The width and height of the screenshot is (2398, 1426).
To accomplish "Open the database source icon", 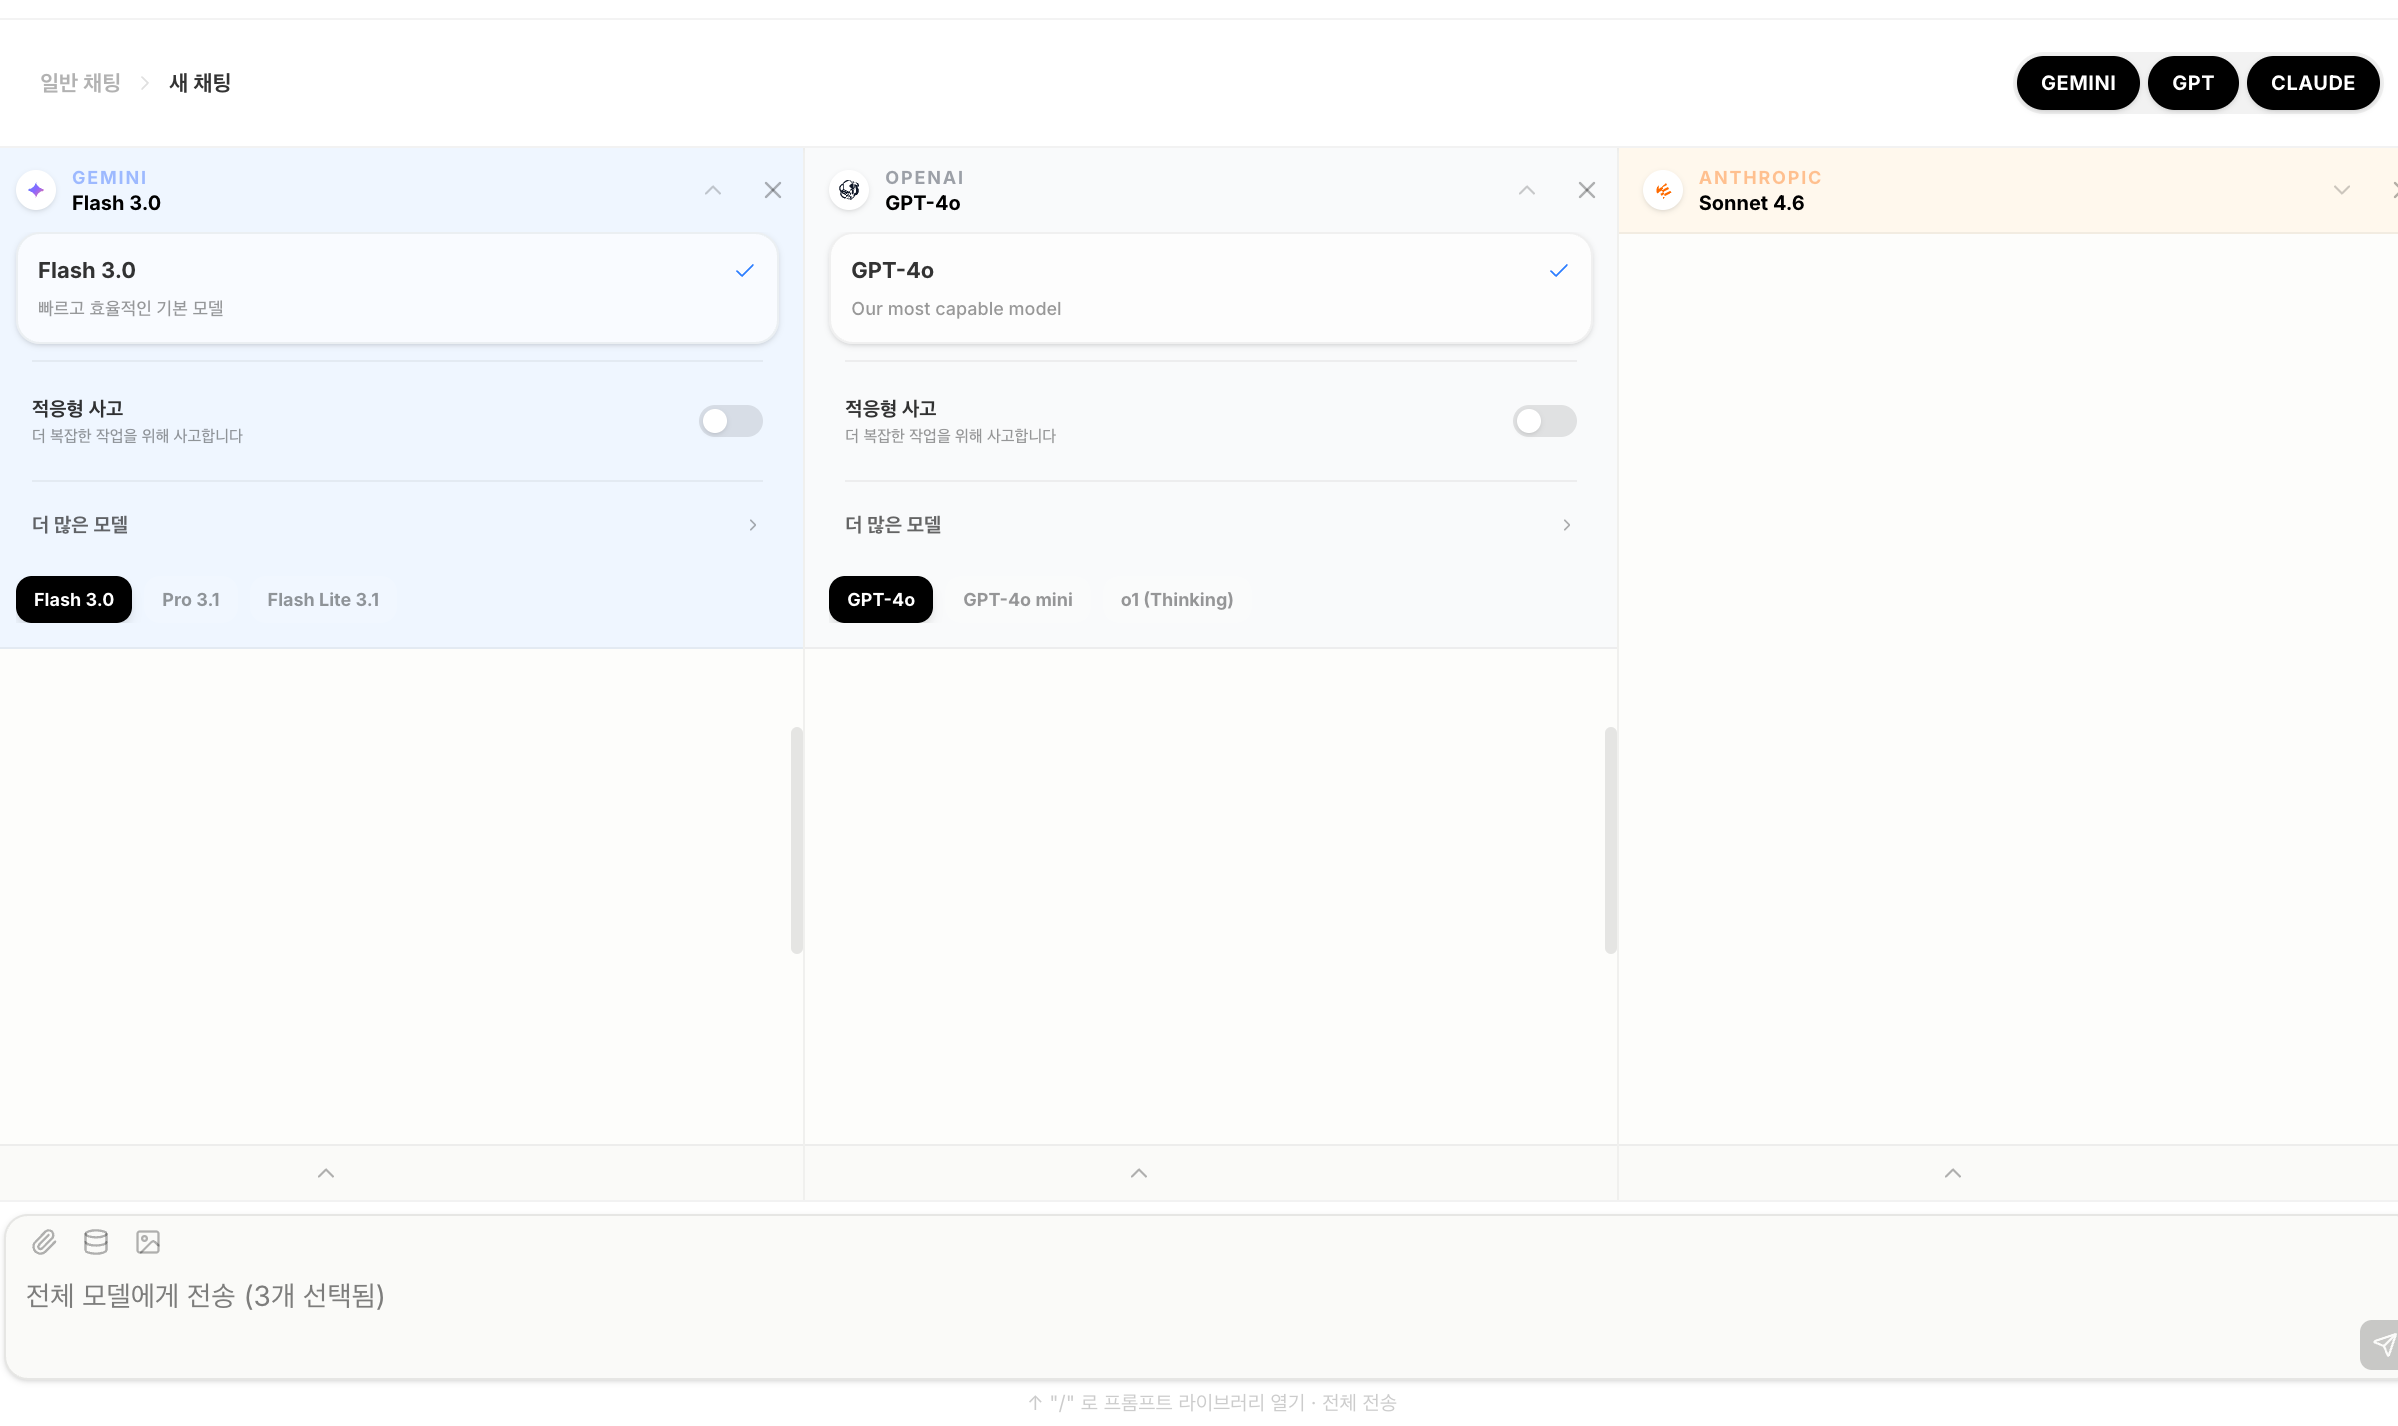I will [x=96, y=1242].
